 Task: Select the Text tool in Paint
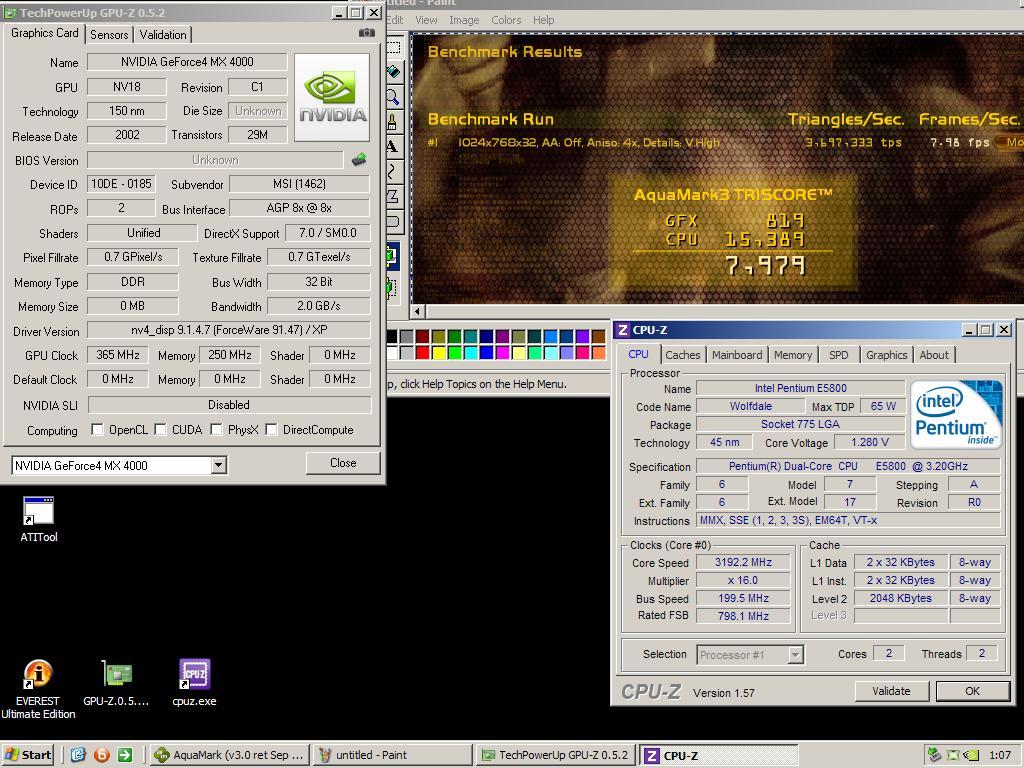click(x=394, y=146)
